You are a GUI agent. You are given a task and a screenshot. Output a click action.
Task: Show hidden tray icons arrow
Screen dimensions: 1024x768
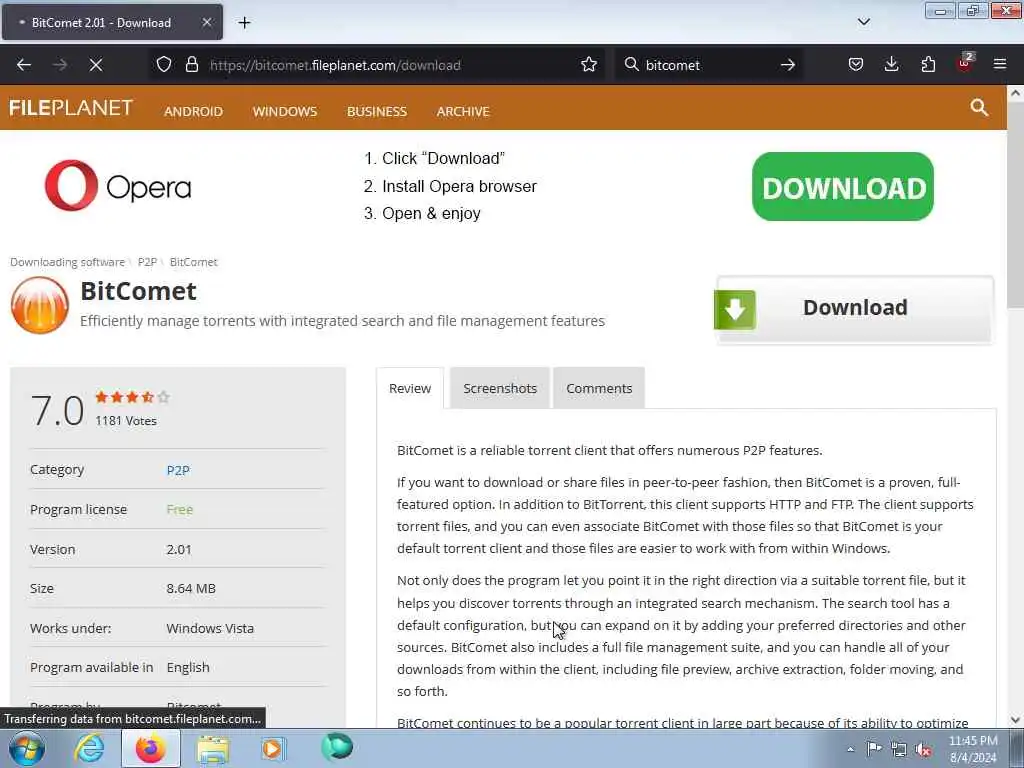click(850, 749)
